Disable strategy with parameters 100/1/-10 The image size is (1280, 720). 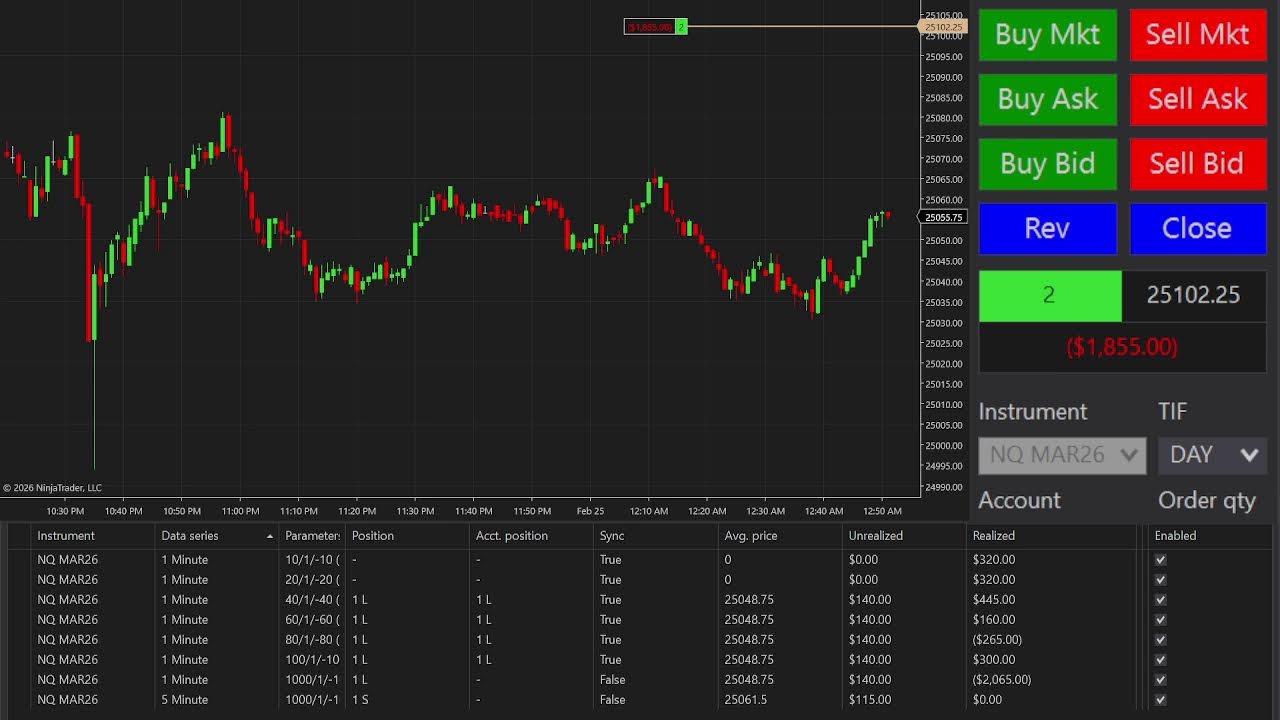[x=1160, y=660]
